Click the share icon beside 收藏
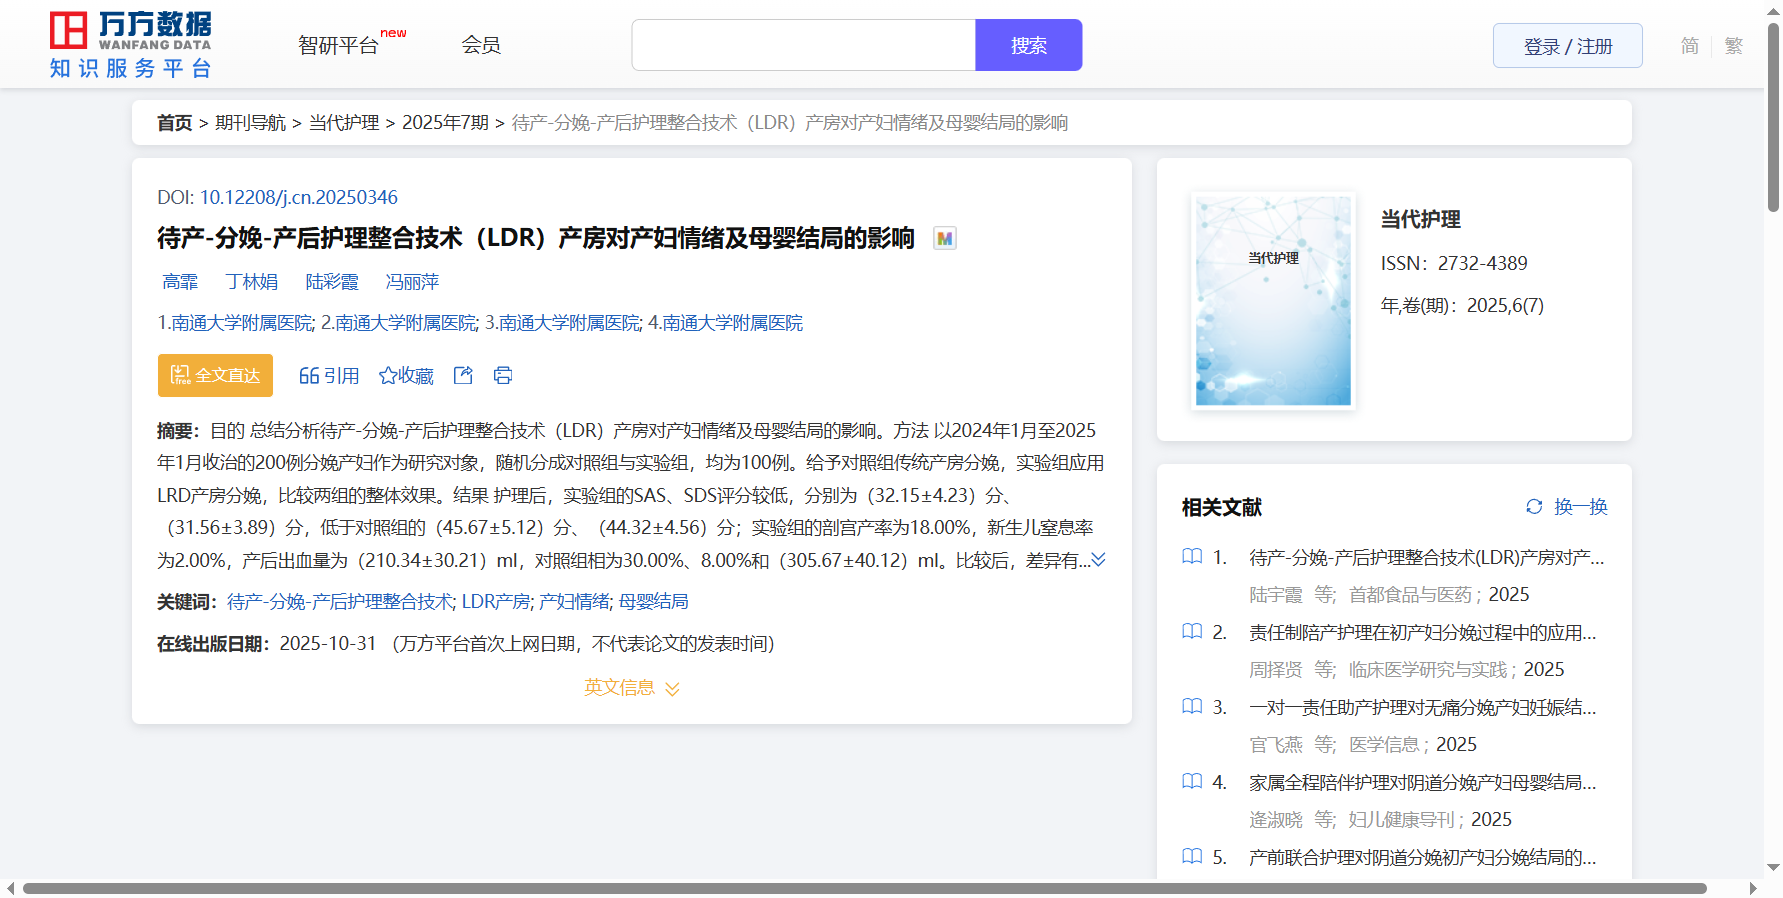1783x898 pixels. [x=463, y=375]
